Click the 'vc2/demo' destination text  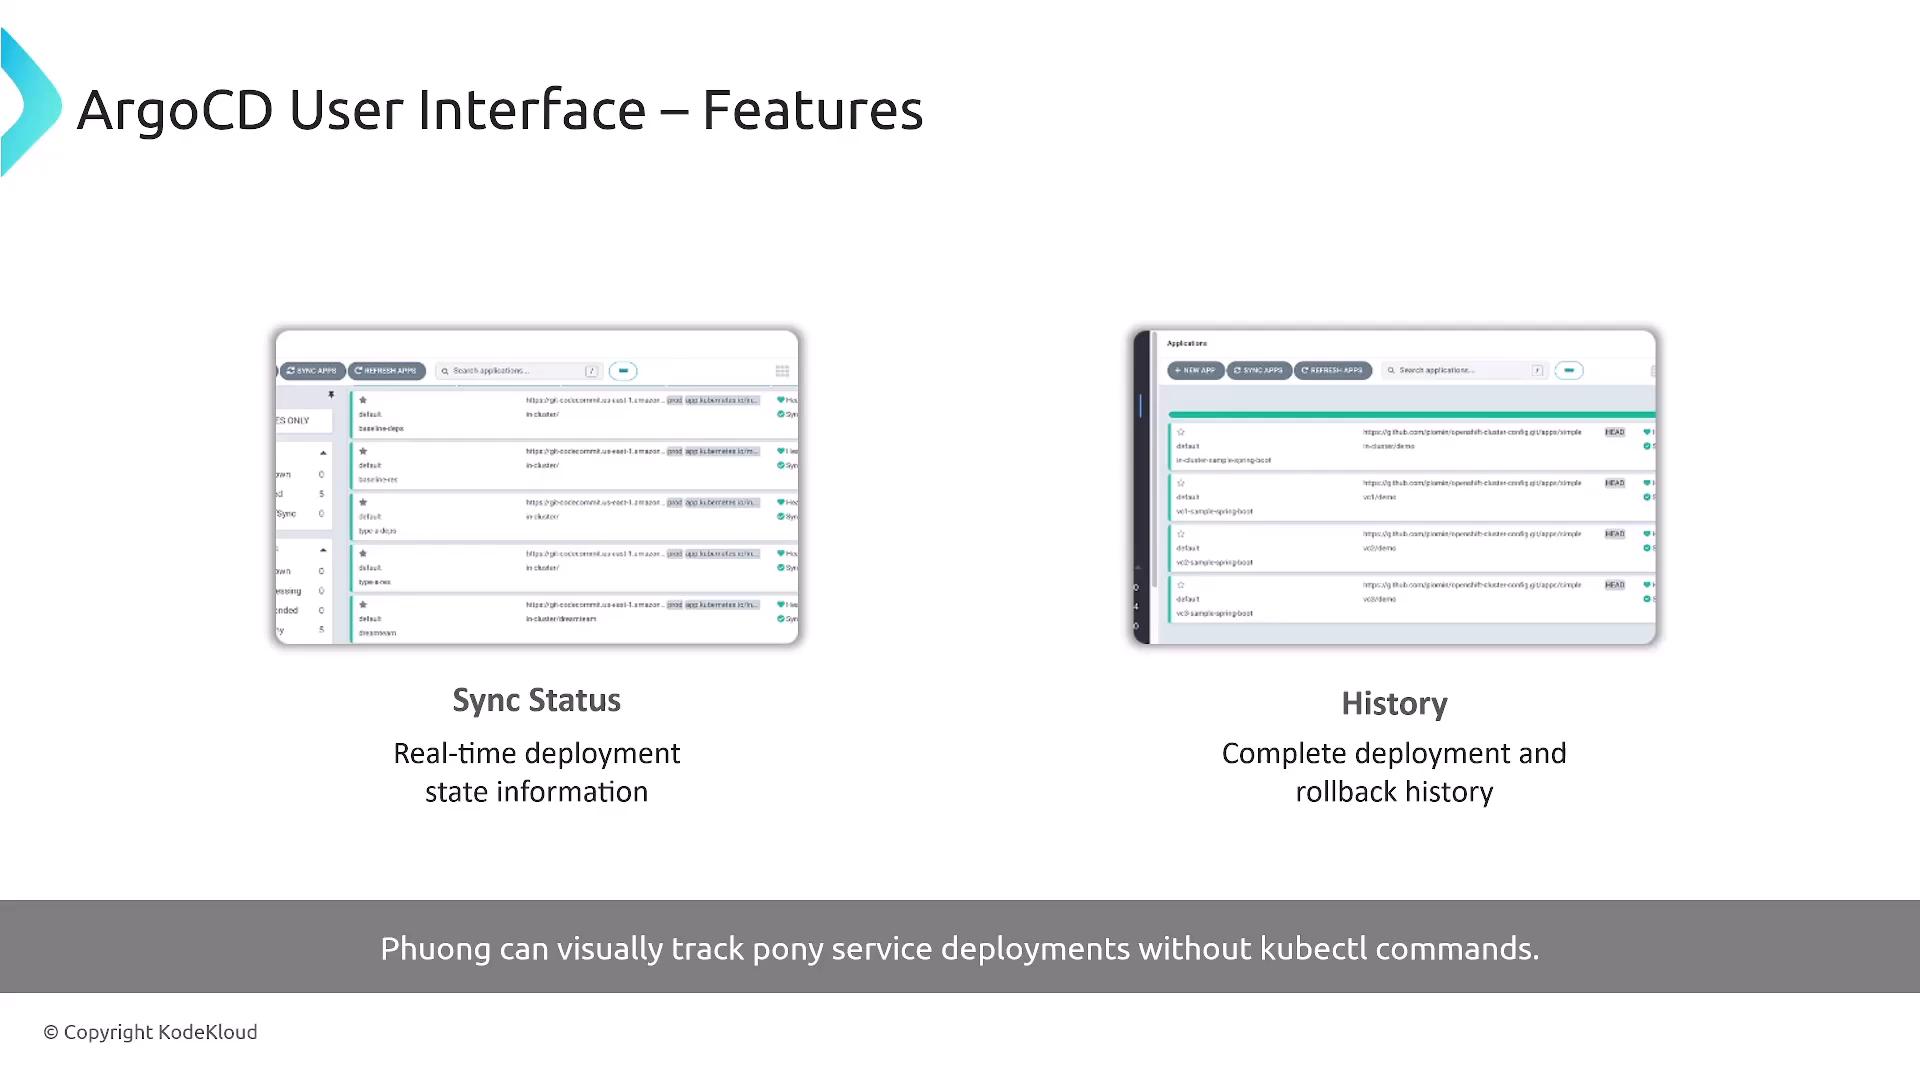1379,548
